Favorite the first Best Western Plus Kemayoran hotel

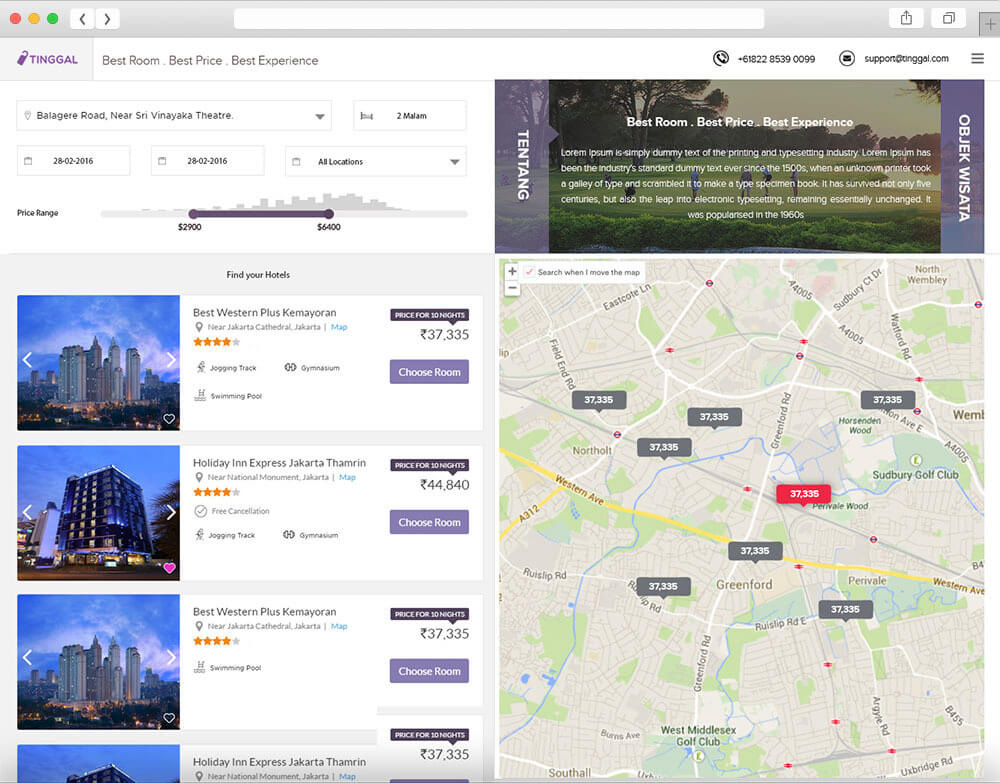point(169,419)
